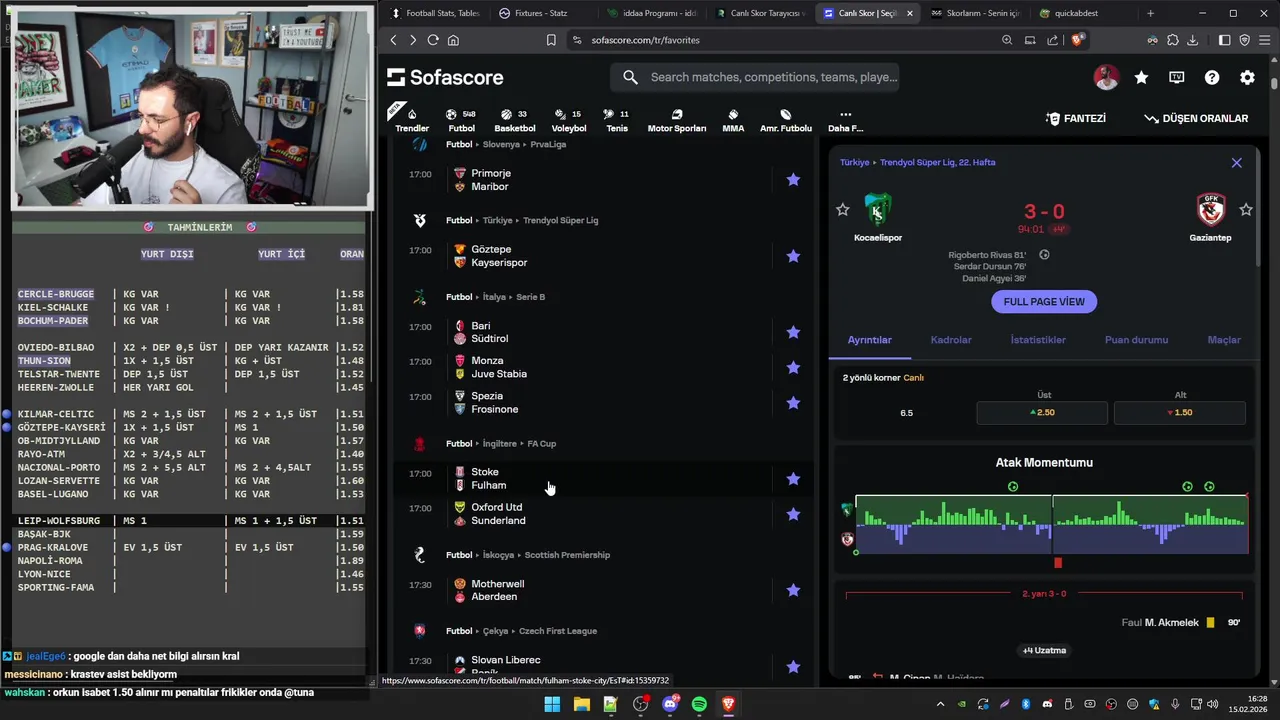This screenshot has height=720, width=1280.
Task: Click the FULL PAGE VIEW button
Action: (x=1044, y=301)
